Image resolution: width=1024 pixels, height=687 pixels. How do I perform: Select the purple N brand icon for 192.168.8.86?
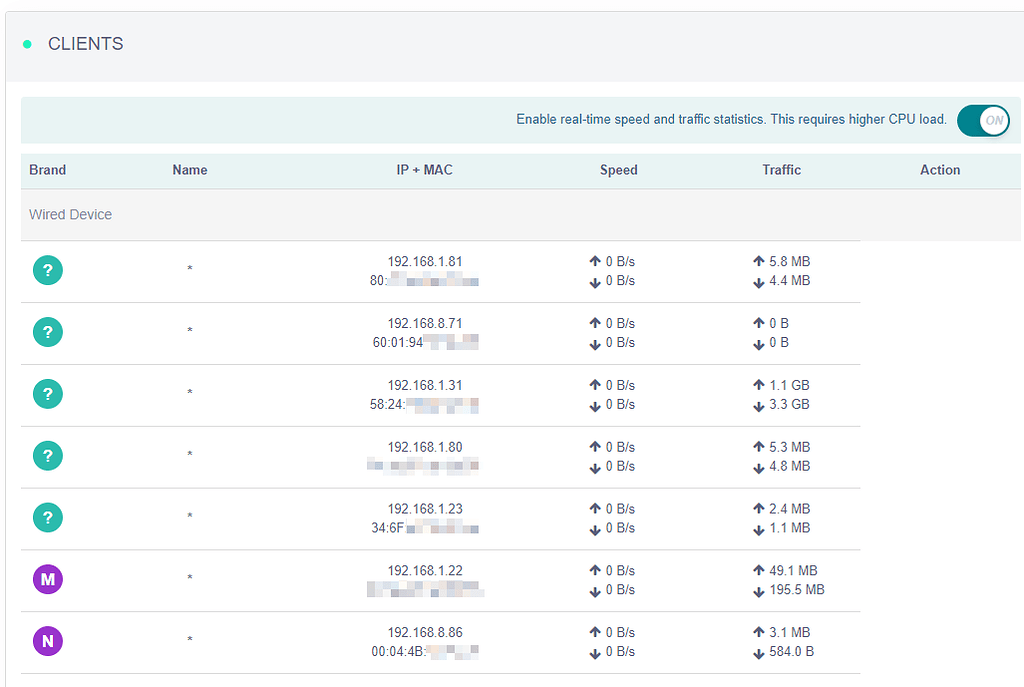click(47, 641)
